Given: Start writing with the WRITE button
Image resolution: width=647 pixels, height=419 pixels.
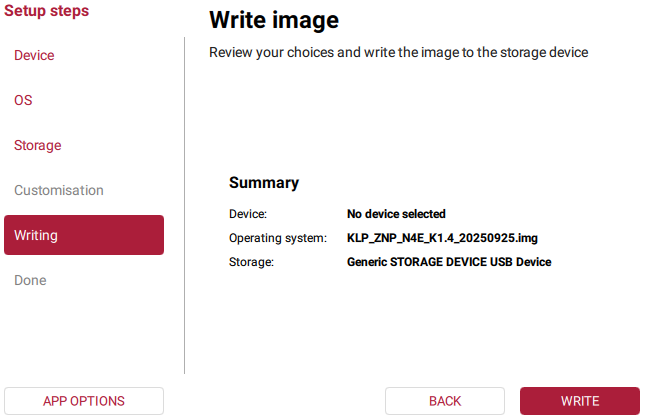Looking at the screenshot, I should [580, 401].
